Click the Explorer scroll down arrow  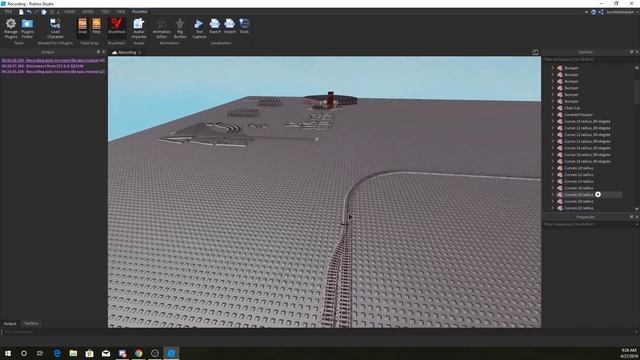pos(637,209)
